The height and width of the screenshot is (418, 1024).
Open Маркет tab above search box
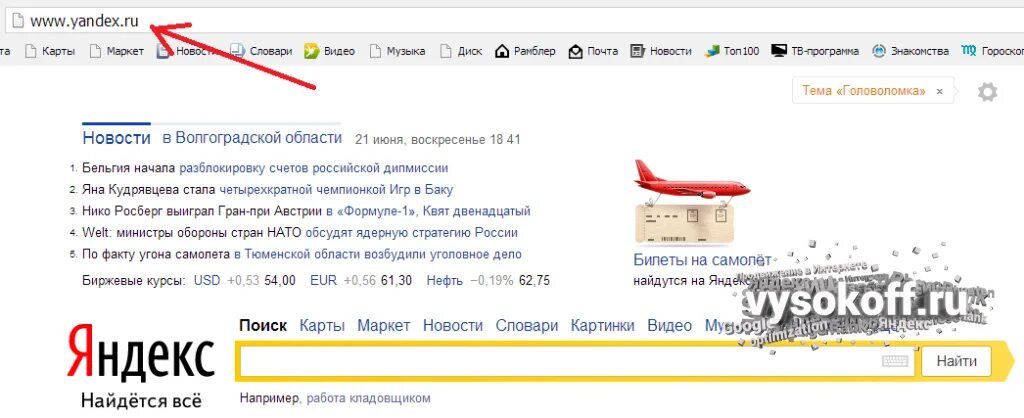[x=384, y=325]
